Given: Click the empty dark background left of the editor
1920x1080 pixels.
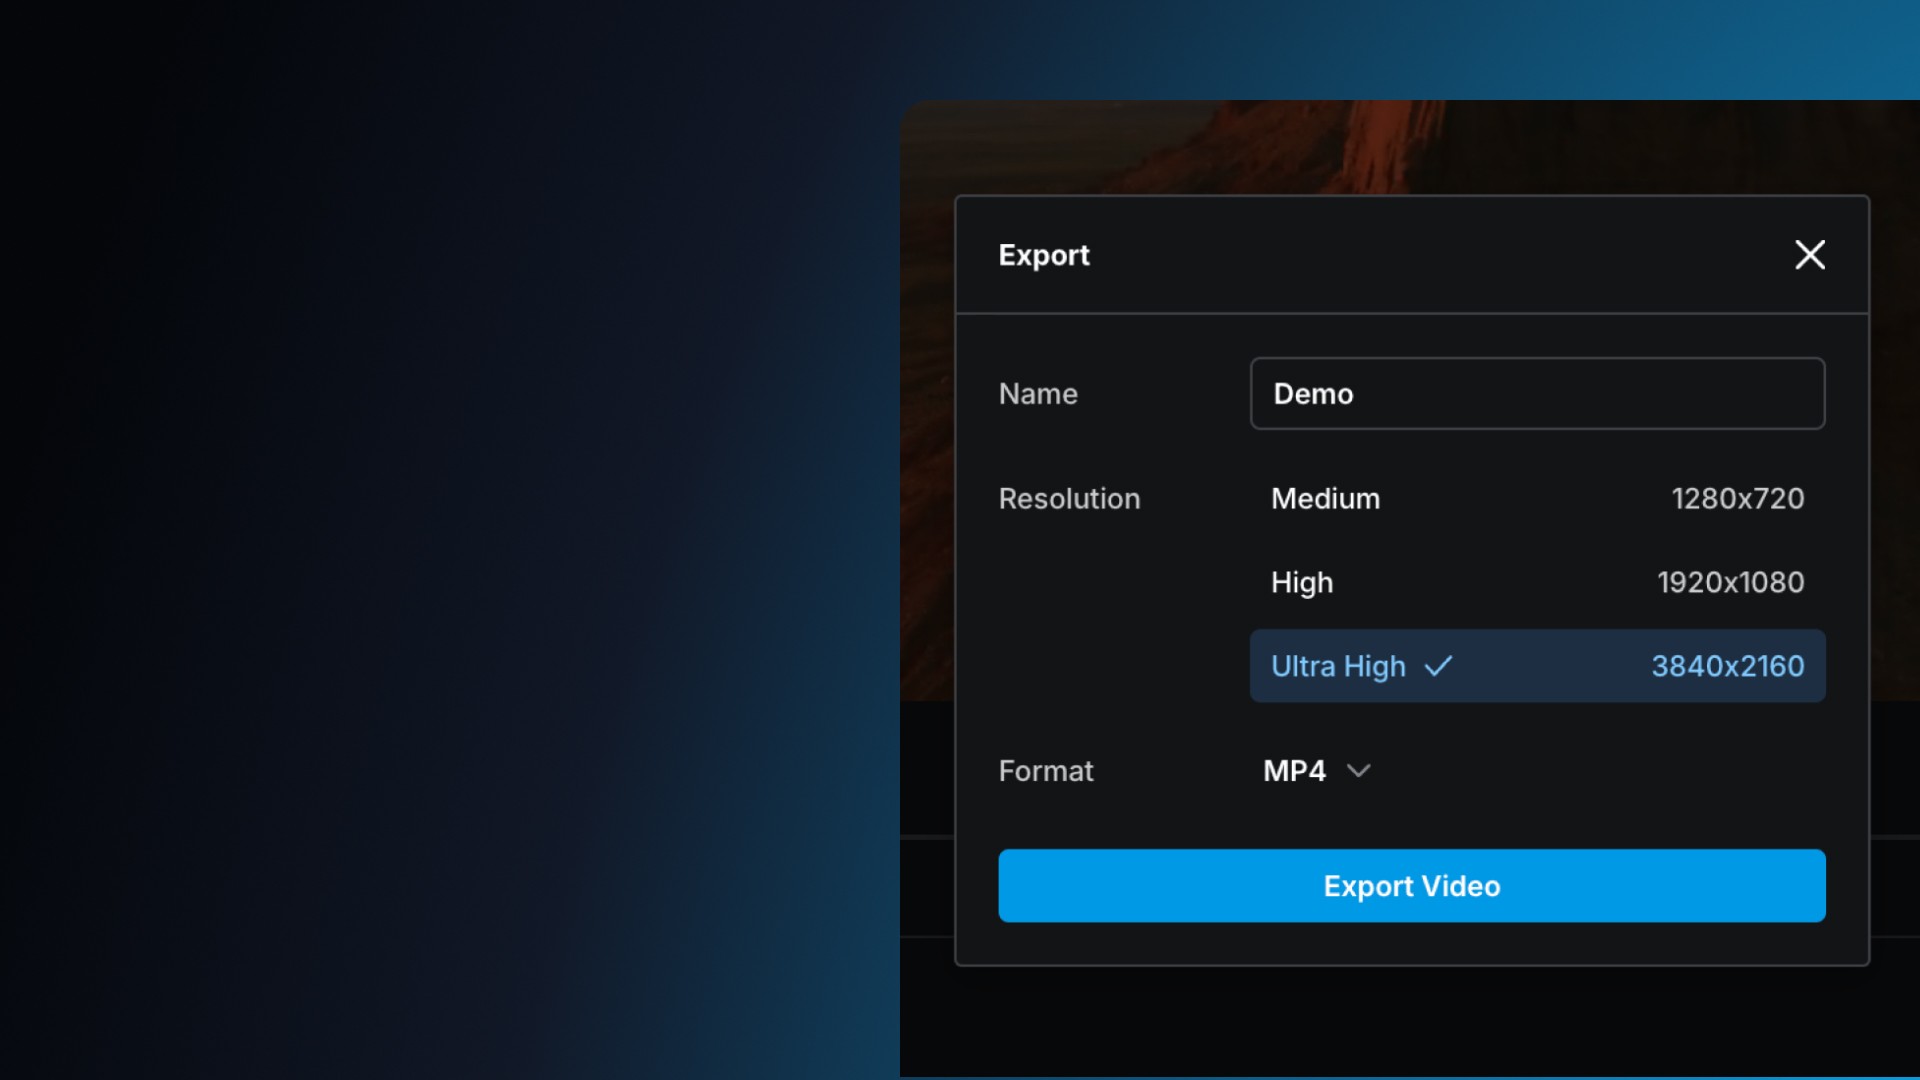Looking at the screenshot, I should coord(450,540).
